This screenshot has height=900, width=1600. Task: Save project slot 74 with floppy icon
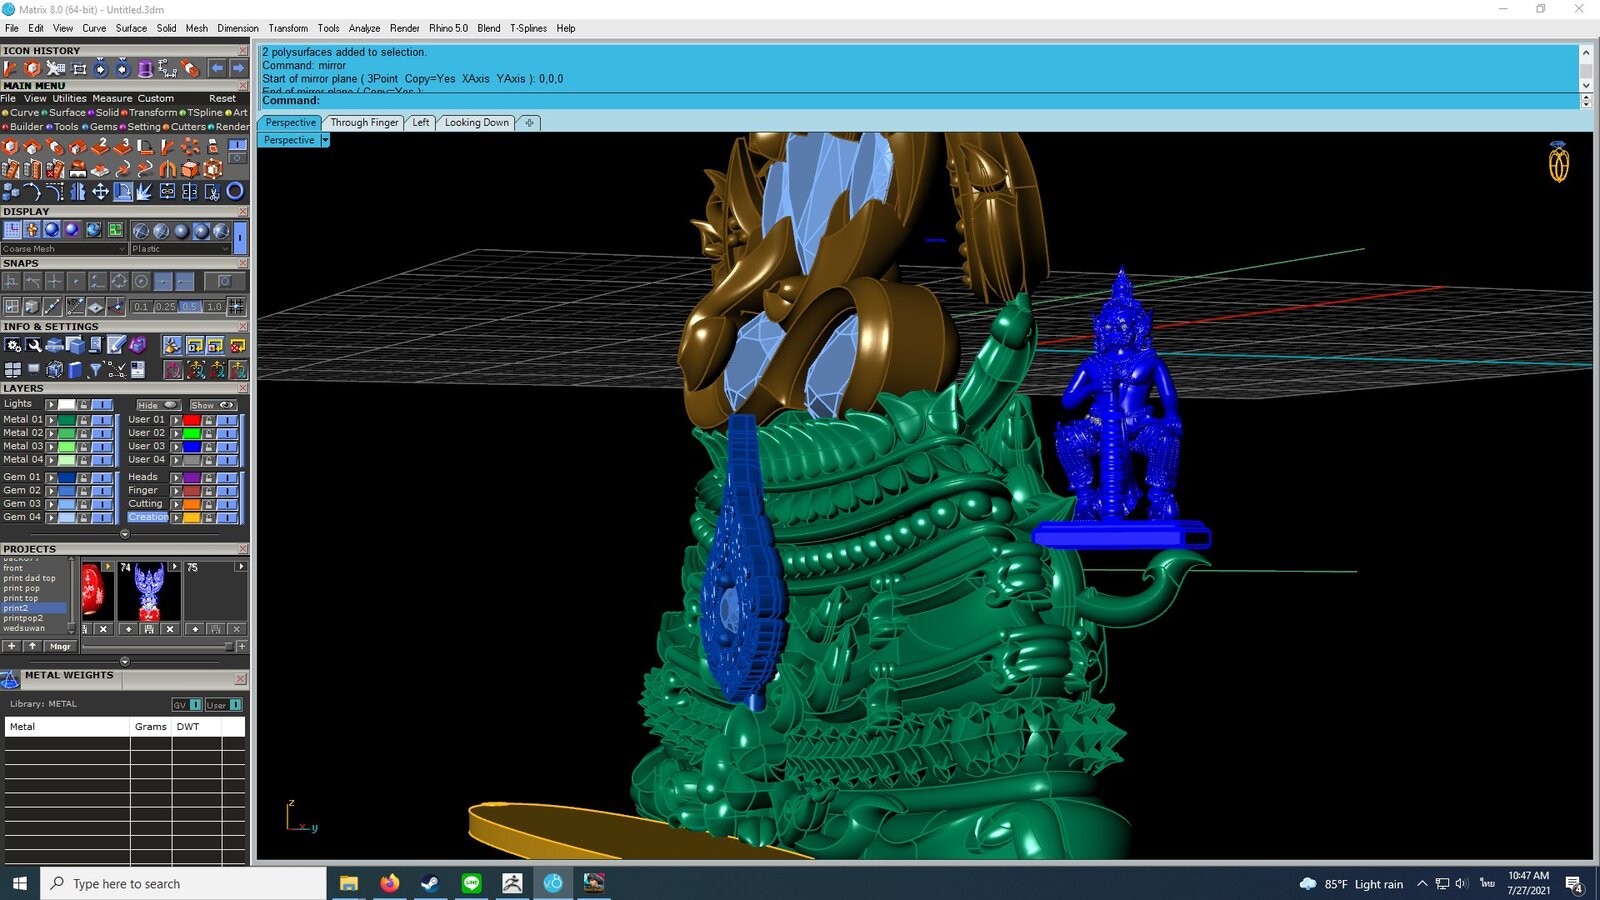tap(149, 629)
